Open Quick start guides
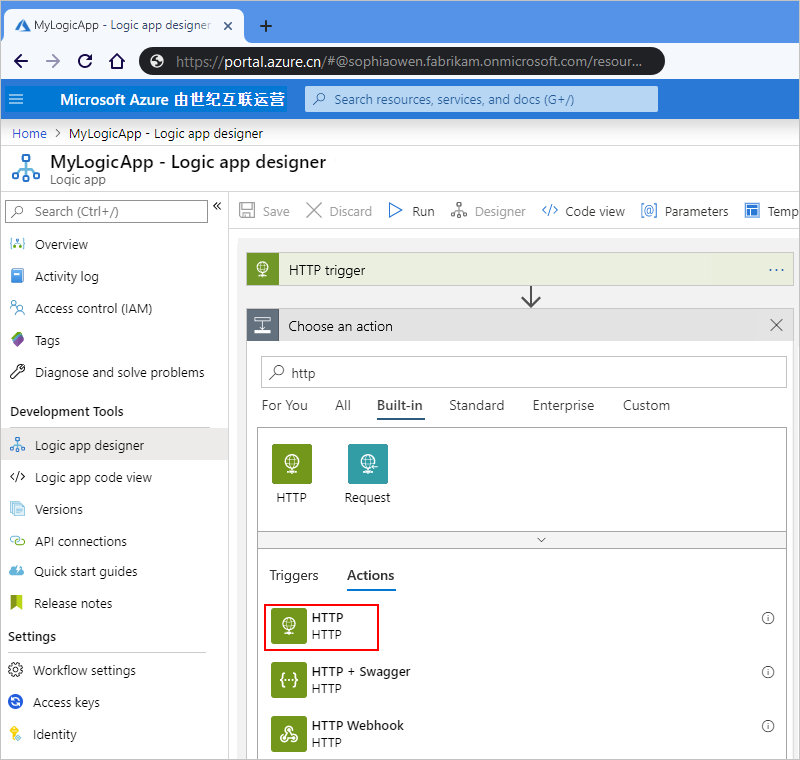The height and width of the screenshot is (760, 800). click(x=86, y=571)
